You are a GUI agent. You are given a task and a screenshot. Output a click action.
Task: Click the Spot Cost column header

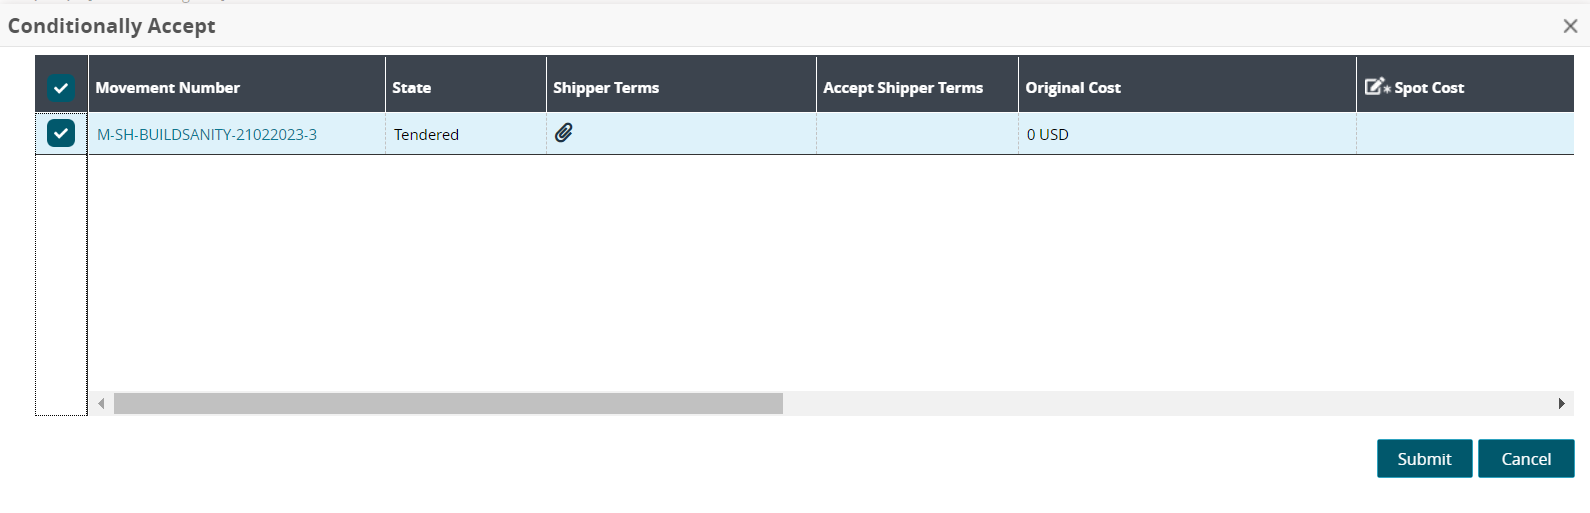[x=1429, y=88]
